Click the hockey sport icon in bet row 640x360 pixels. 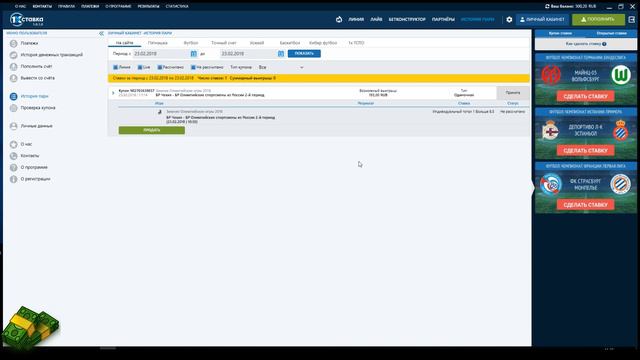tap(160, 112)
